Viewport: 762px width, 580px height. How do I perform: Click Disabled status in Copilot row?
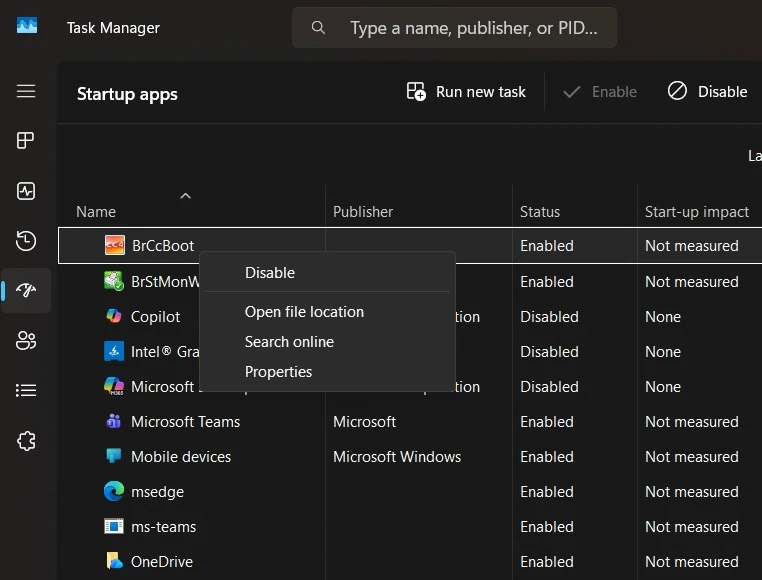coord(549,317)
